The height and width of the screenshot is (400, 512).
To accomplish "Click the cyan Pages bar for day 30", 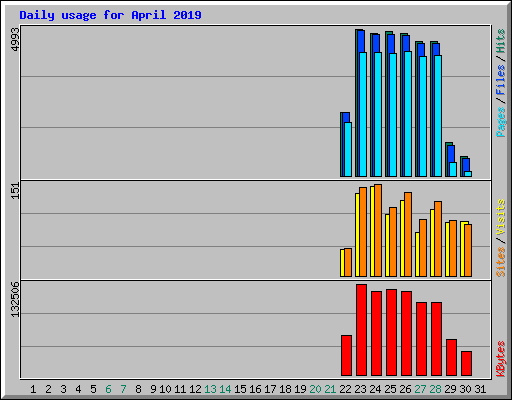I will click(x=468, y=174).
